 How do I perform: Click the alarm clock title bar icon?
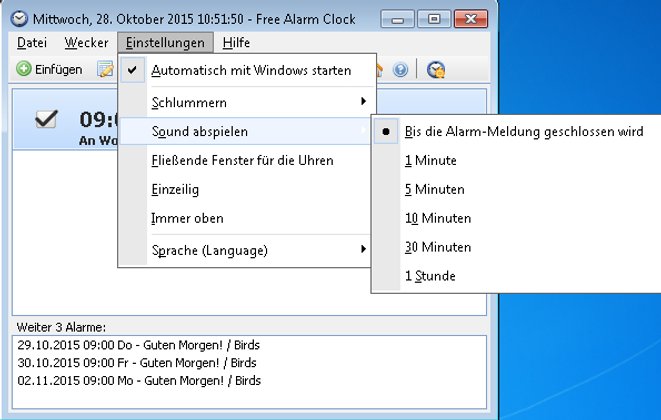[x=19, y=19]
